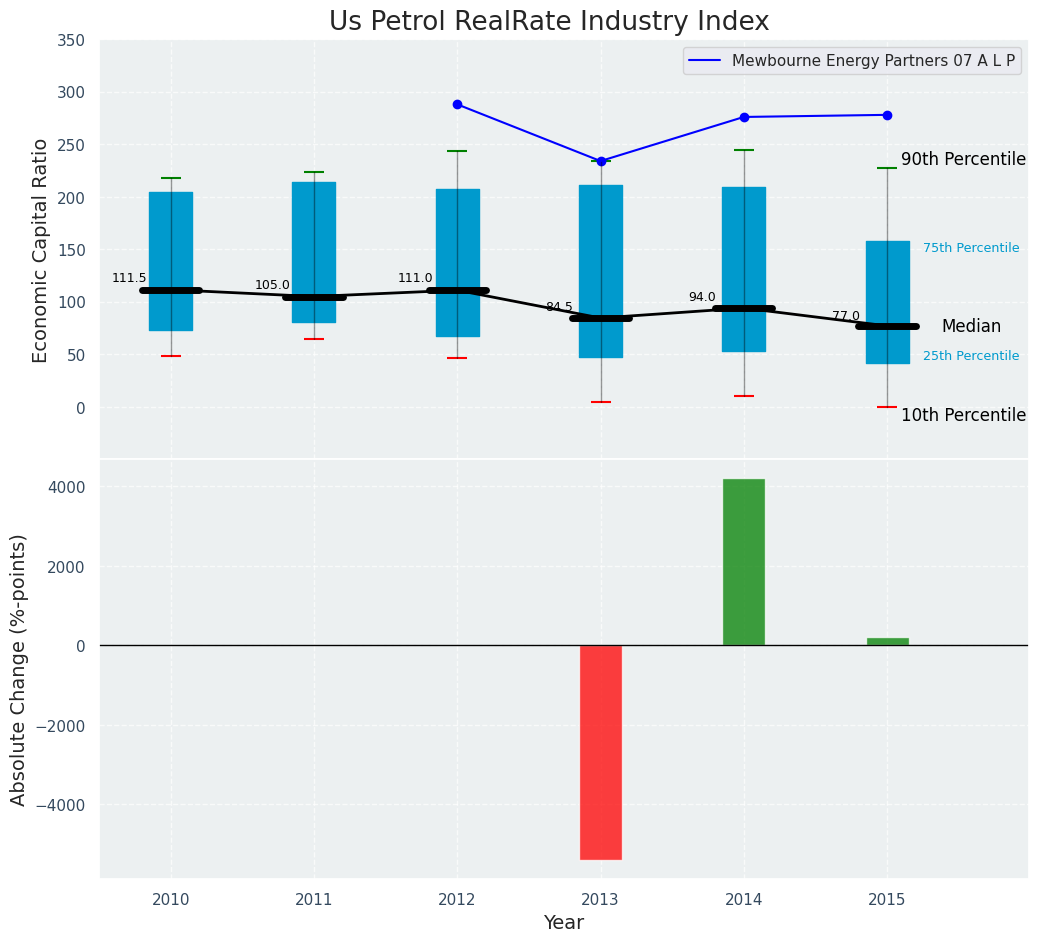Click the Year axis title
The image size is (1039, 942).
coord(564,923)
